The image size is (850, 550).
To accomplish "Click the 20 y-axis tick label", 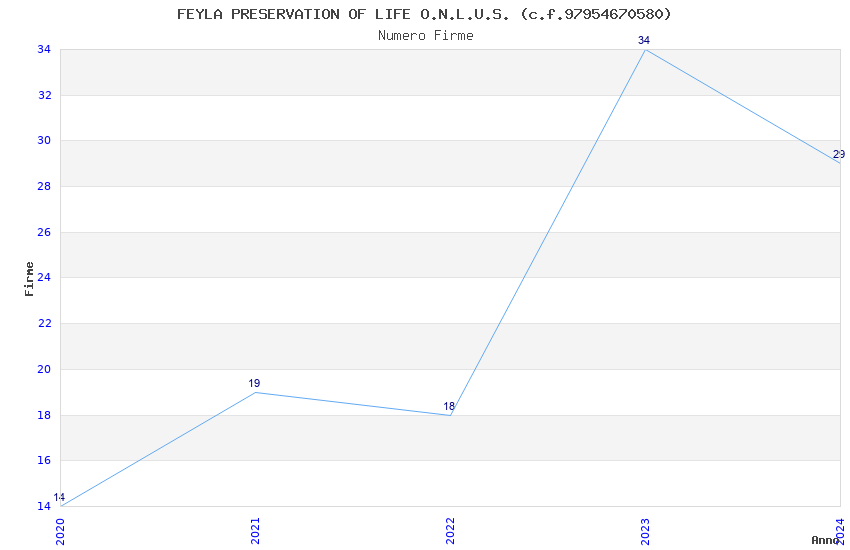I will 44,369.
